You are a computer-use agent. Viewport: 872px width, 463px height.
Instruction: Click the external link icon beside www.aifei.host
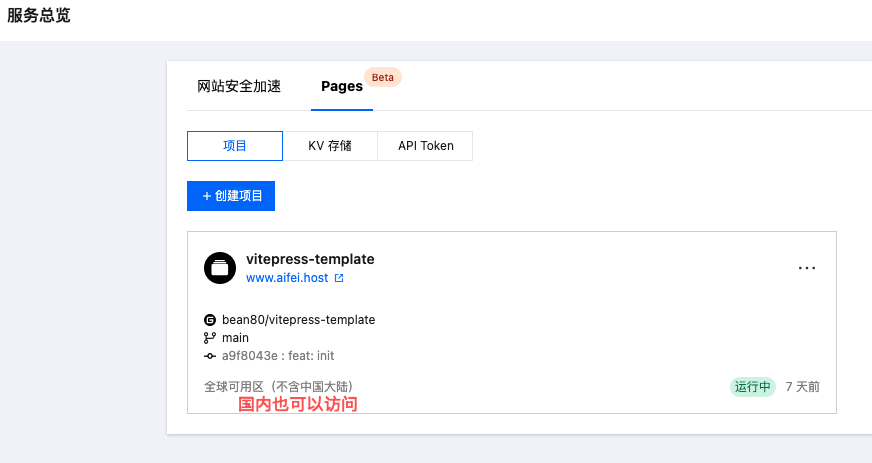click(x=339, y=278)
